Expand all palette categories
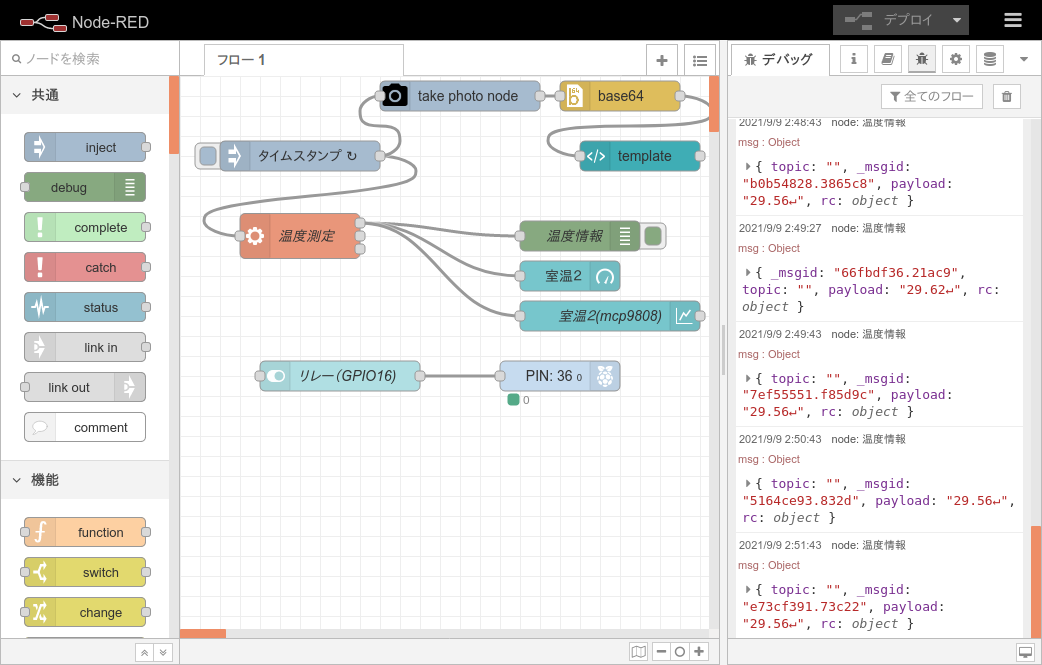Image resolution: width=1042 pixels, height=665 pixels. (163, 652)
